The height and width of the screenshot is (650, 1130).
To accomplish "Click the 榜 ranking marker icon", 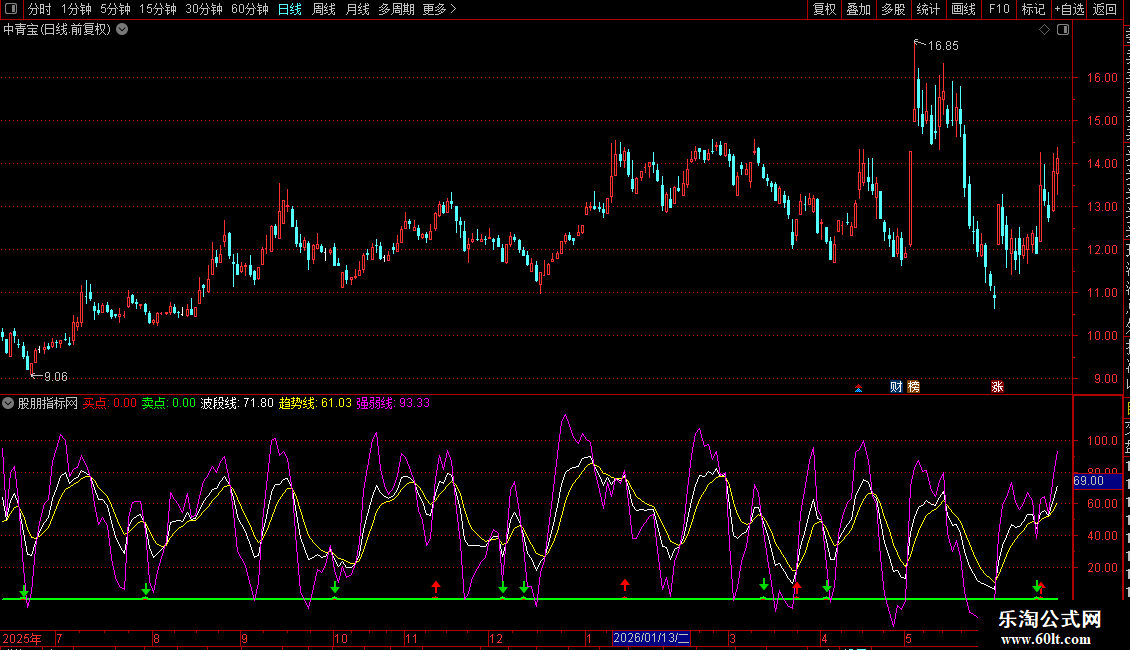I will [913, 387].
